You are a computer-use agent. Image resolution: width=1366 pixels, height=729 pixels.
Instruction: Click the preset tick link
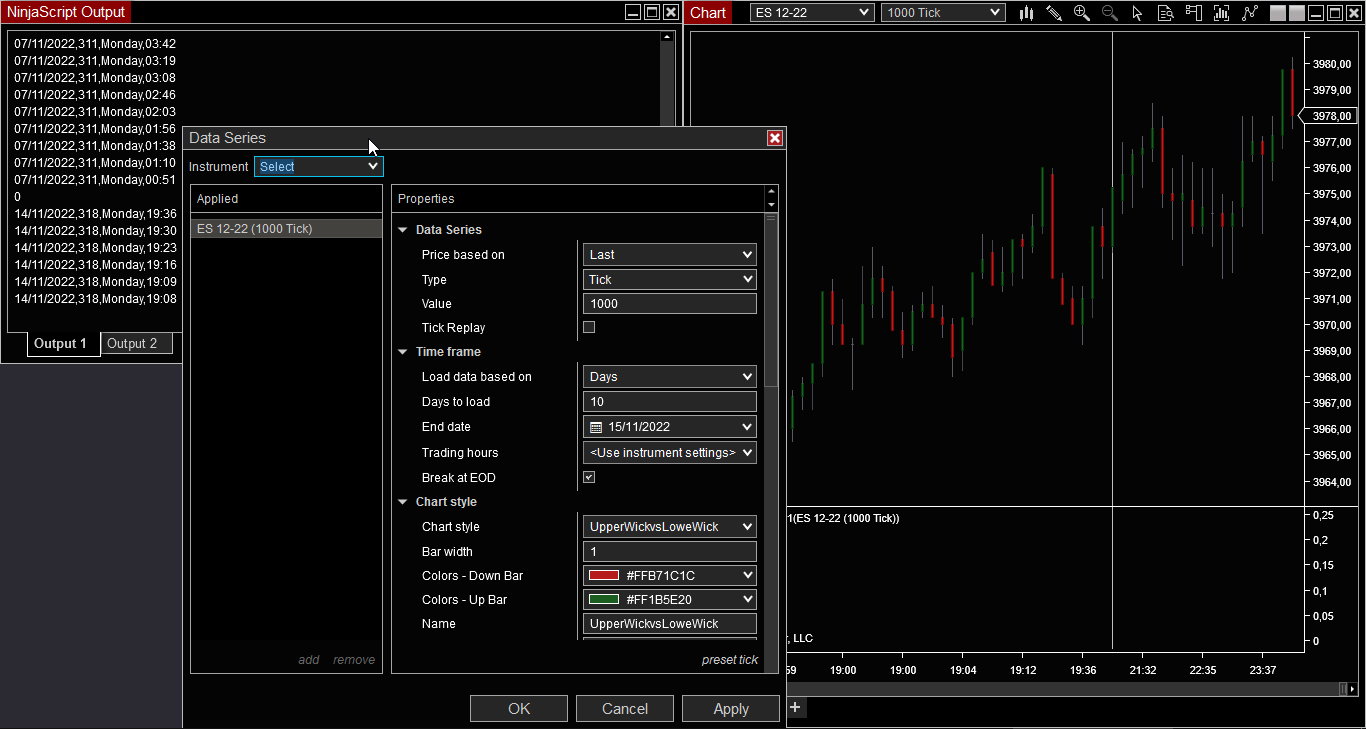tap(730, 660)
